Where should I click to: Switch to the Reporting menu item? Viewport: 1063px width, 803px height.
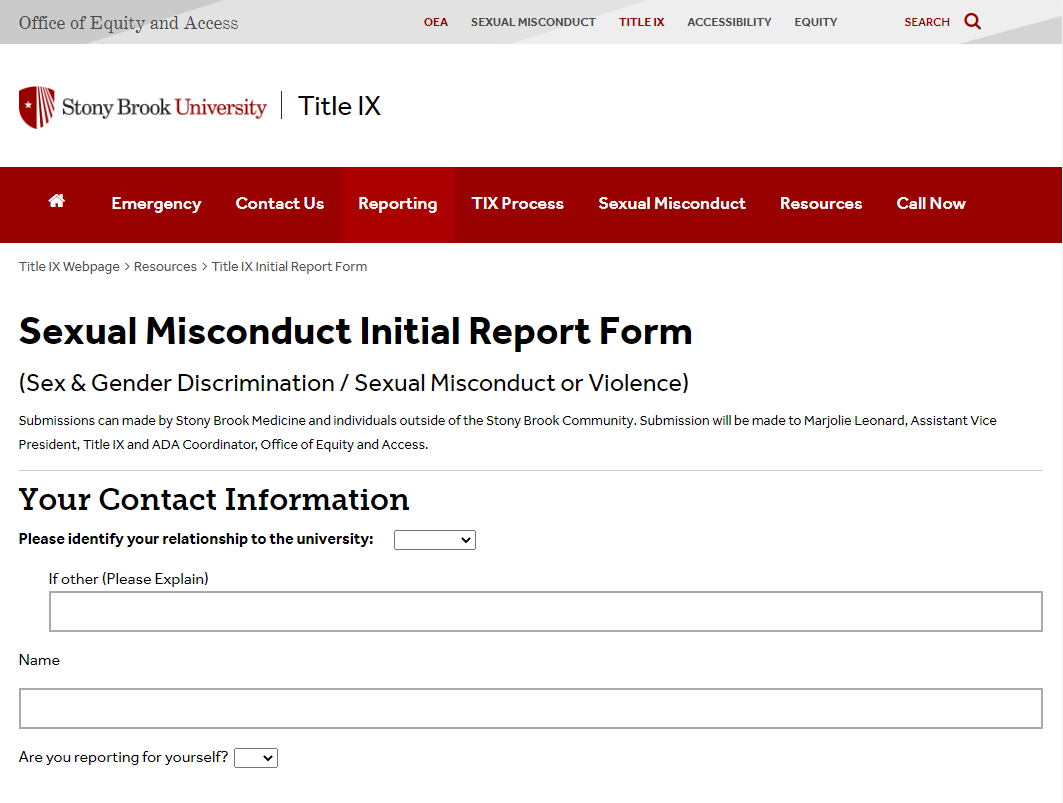(397, 203)
